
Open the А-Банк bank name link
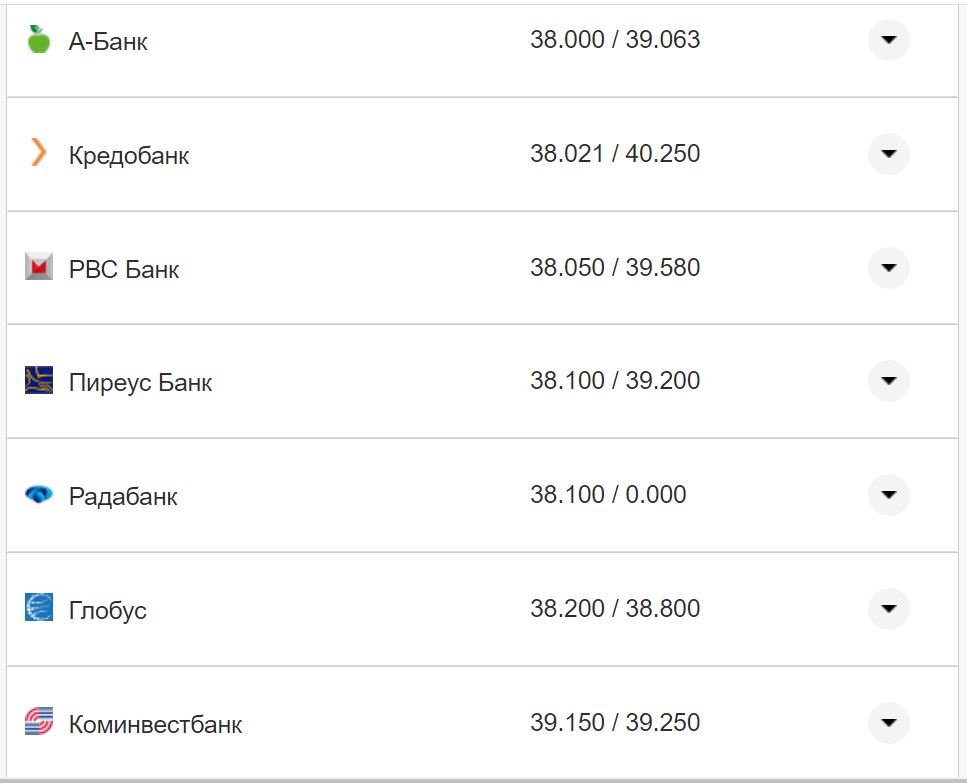point(108,42)
